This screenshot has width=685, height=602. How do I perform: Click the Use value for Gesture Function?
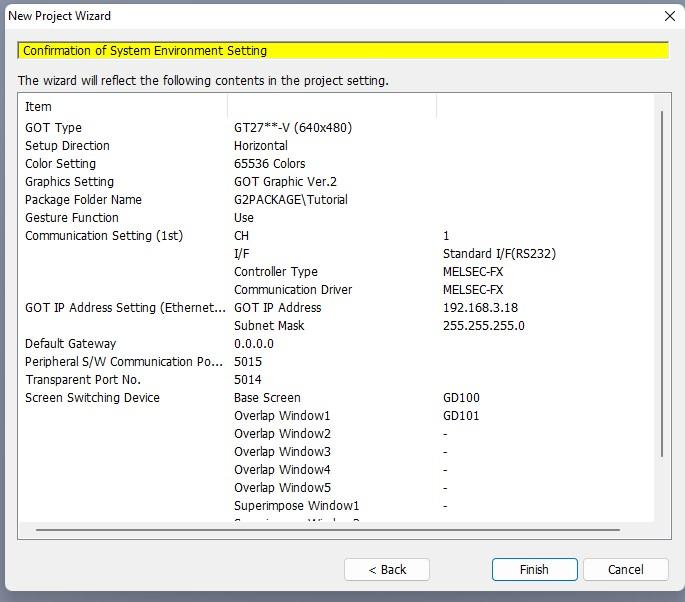click(x=244, y=218)
